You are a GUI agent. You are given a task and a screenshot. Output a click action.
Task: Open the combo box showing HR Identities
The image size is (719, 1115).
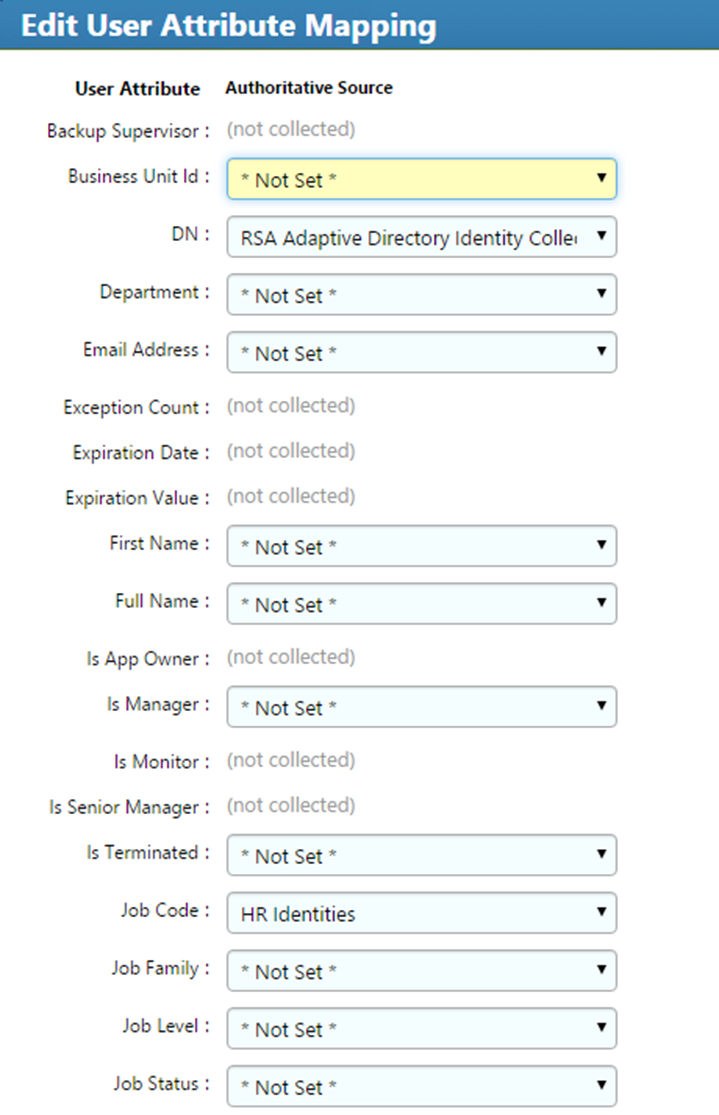click(x=420, y=913)
